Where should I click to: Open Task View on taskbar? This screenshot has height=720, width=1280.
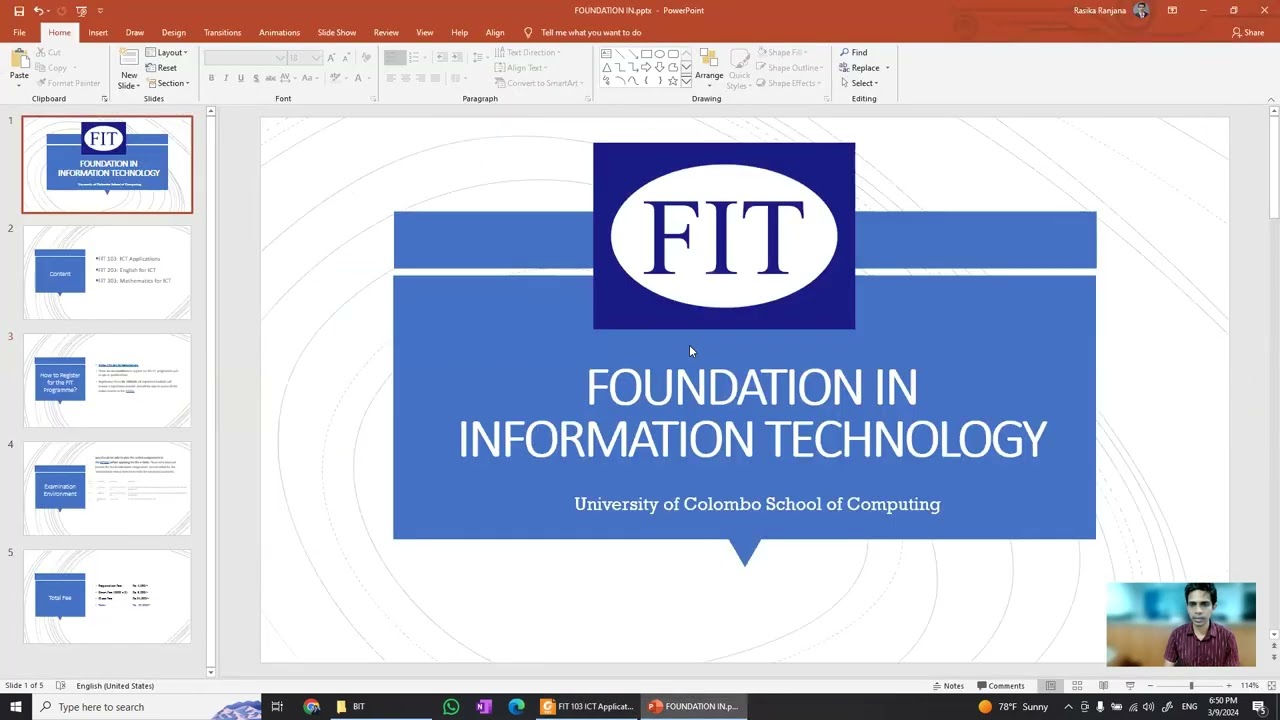[x=277, y=707]
